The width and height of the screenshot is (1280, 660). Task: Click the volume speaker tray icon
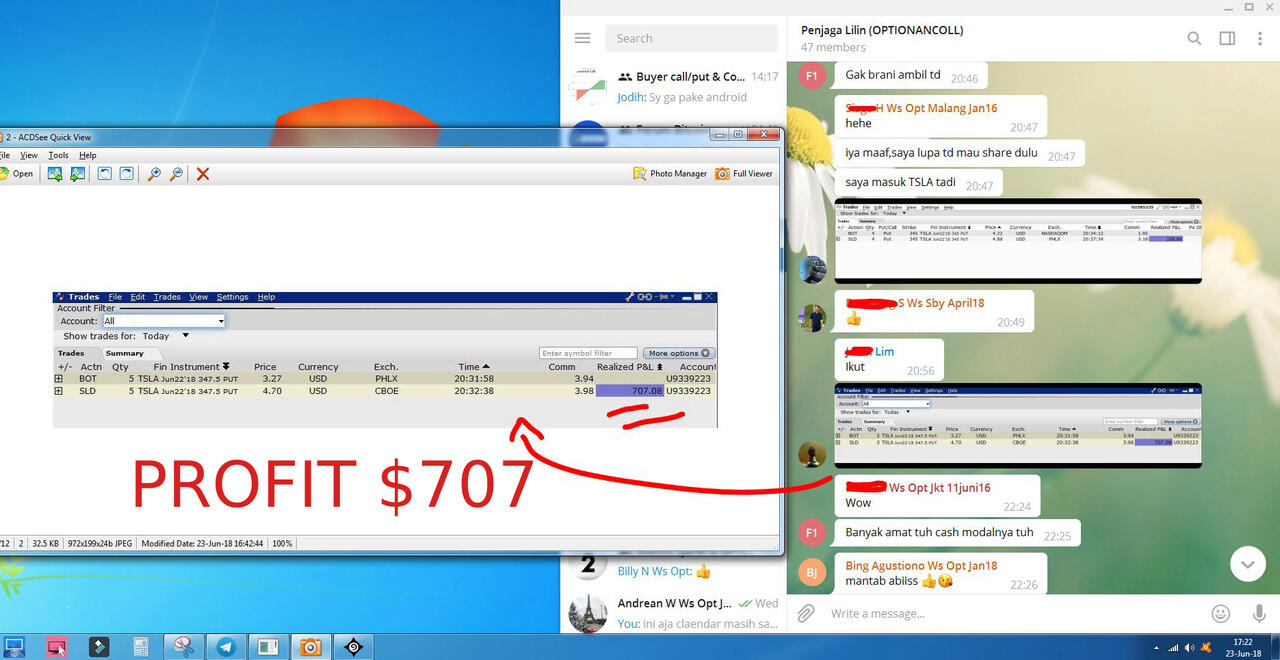(x=1190, y=648)
